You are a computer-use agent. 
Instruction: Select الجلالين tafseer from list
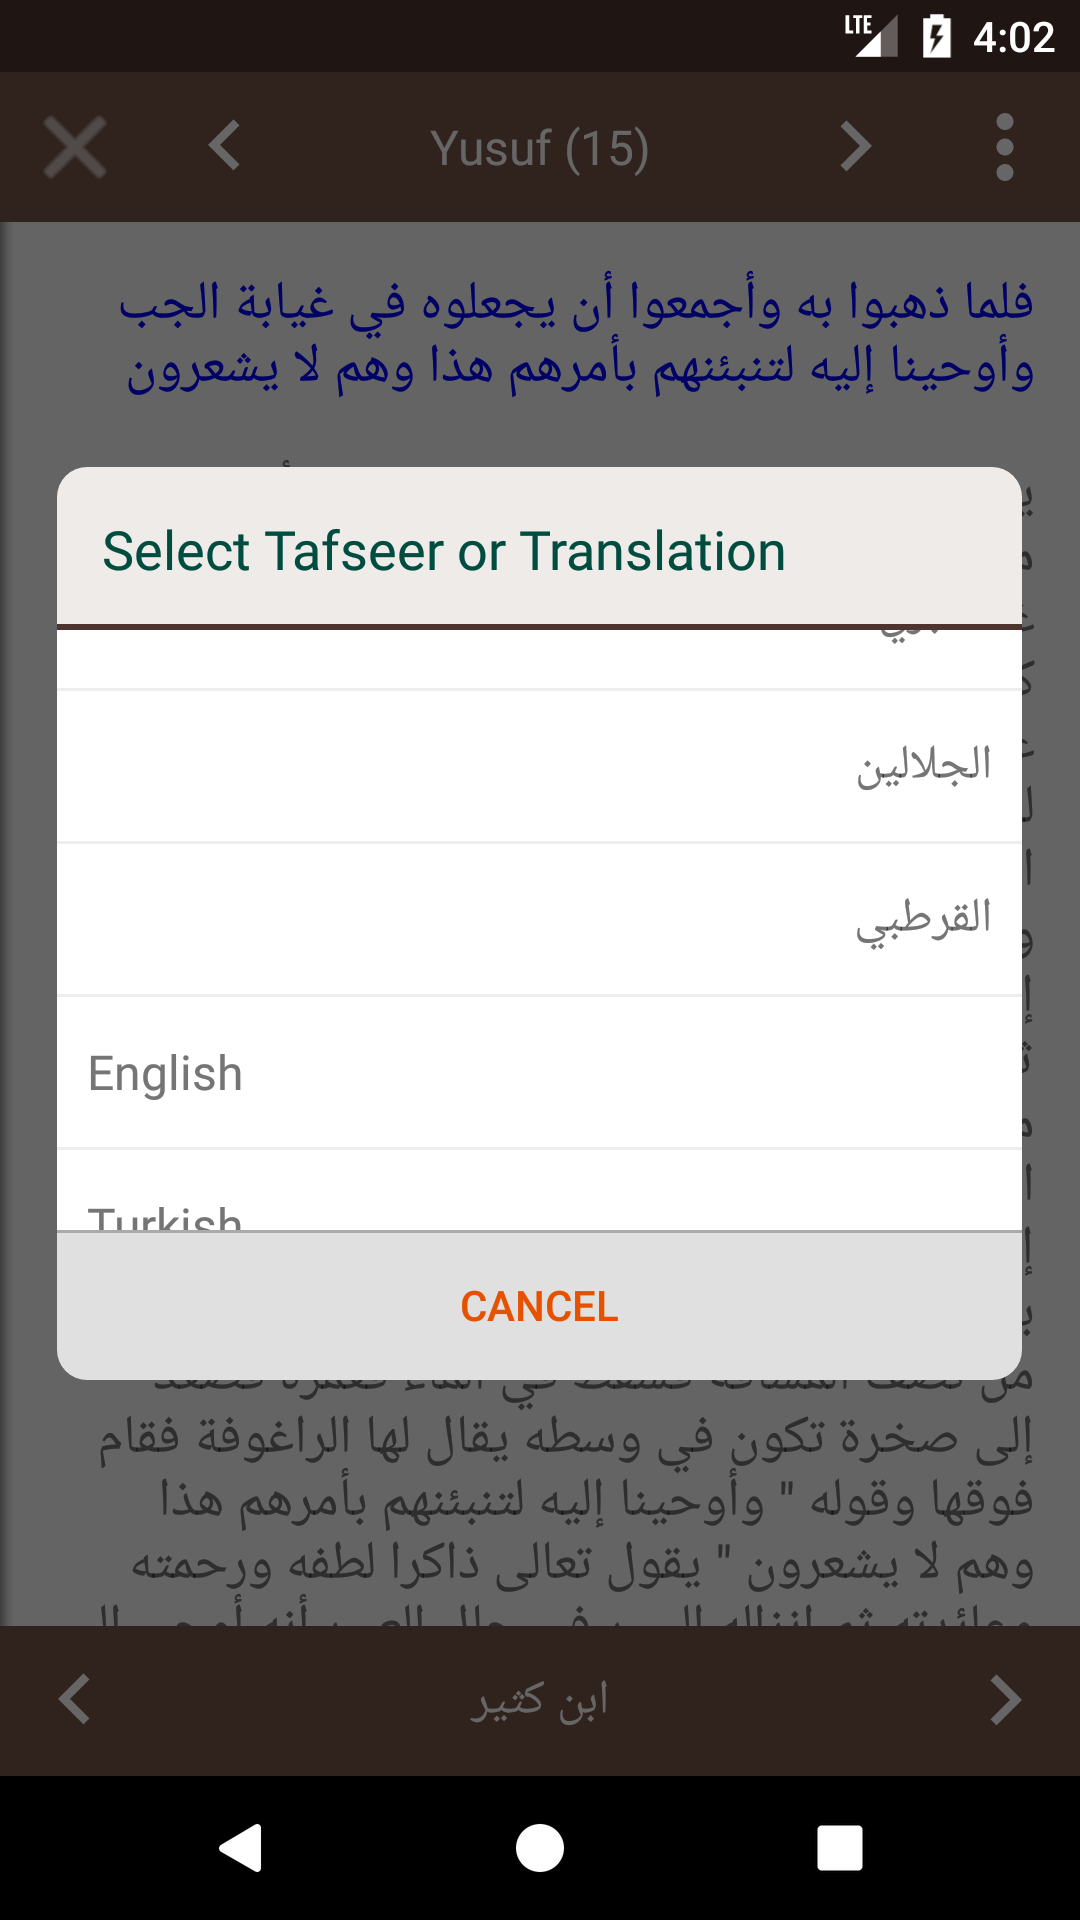tap(540, 766)
